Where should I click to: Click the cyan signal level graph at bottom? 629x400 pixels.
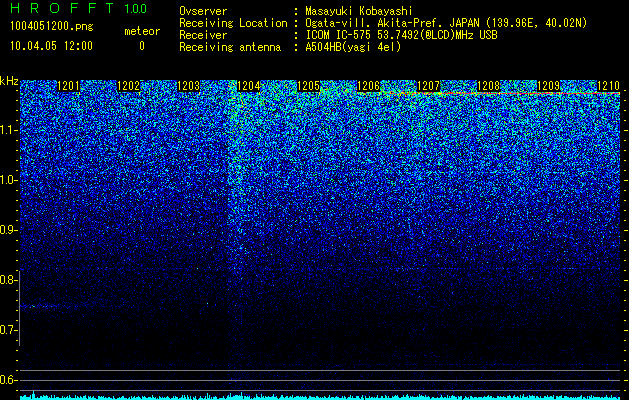point(320,396)
